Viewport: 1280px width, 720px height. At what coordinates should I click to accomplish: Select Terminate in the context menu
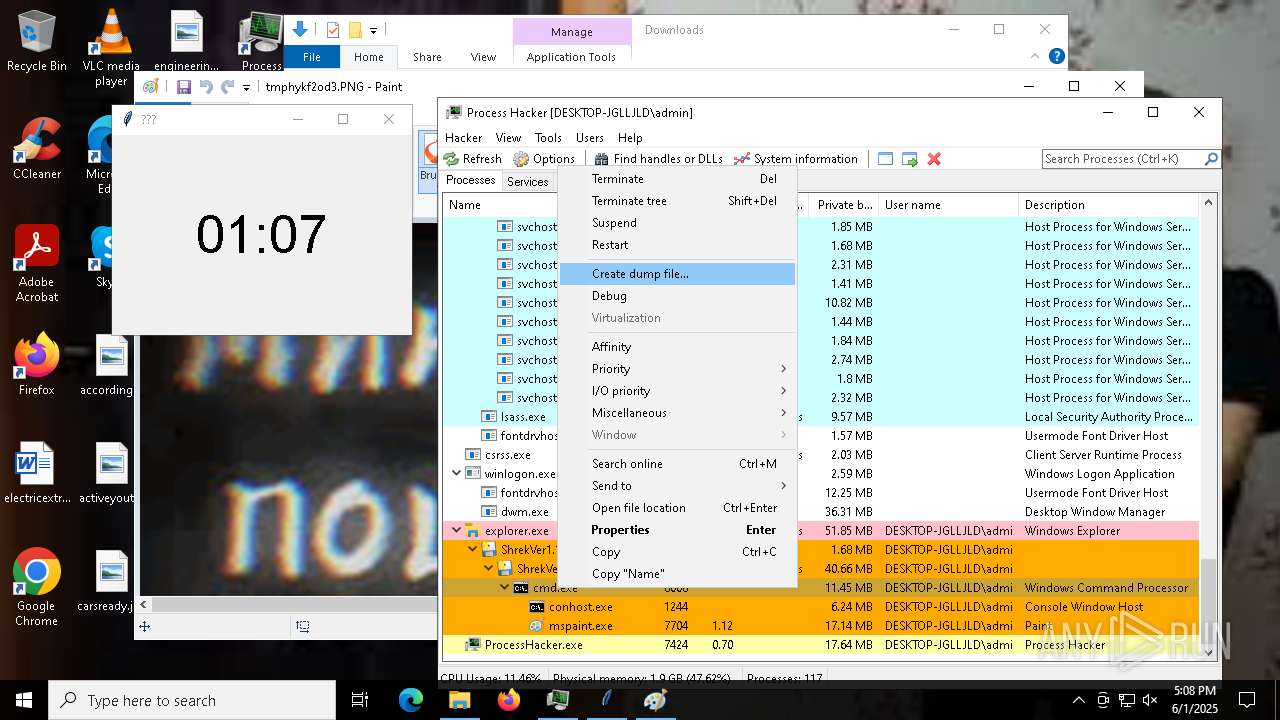point(677,179)
